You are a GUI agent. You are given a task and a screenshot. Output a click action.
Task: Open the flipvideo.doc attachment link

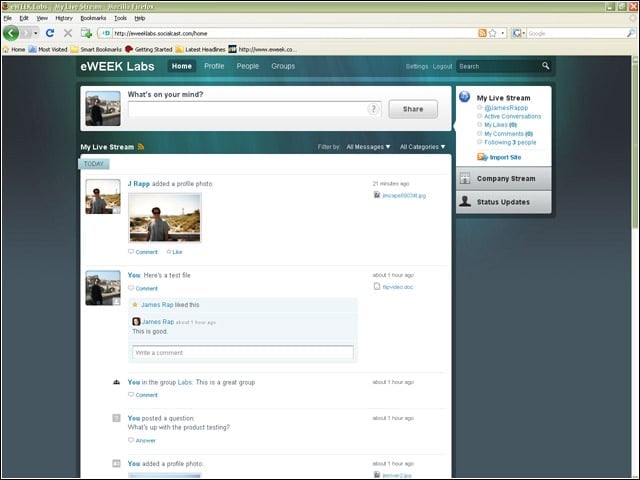(398, 287)
